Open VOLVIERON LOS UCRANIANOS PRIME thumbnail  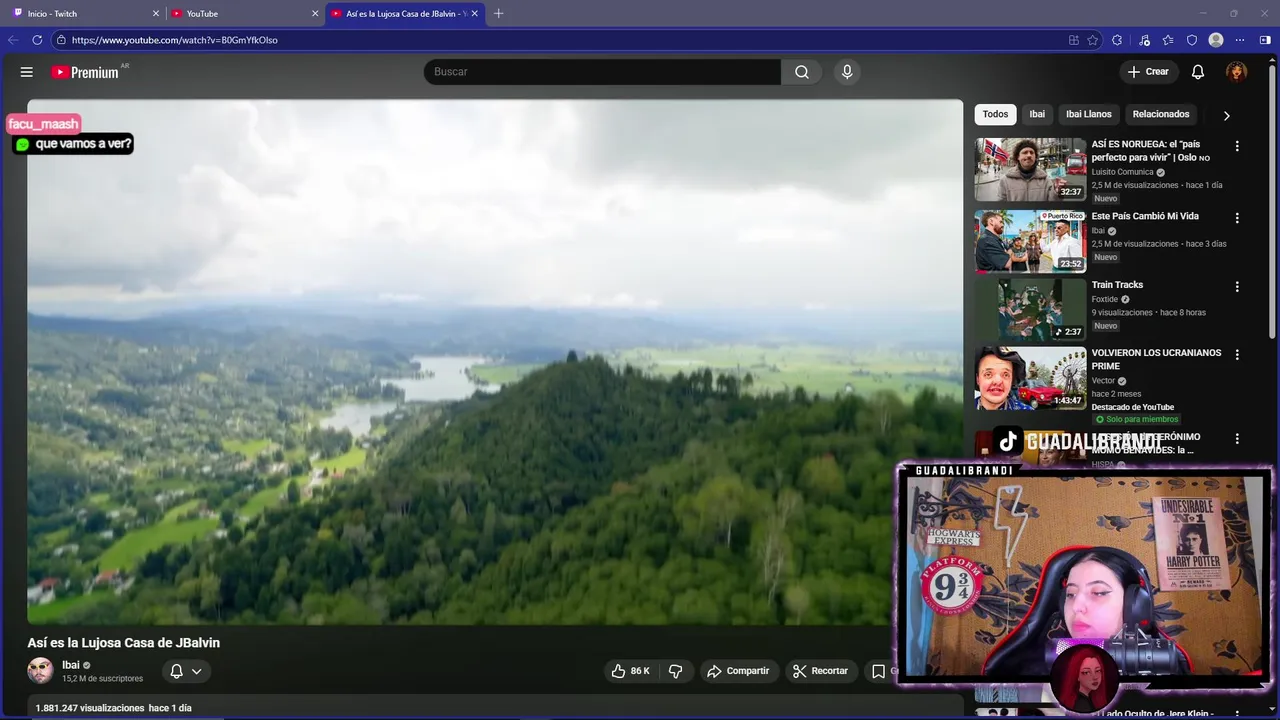click(x=1030, y=378)
